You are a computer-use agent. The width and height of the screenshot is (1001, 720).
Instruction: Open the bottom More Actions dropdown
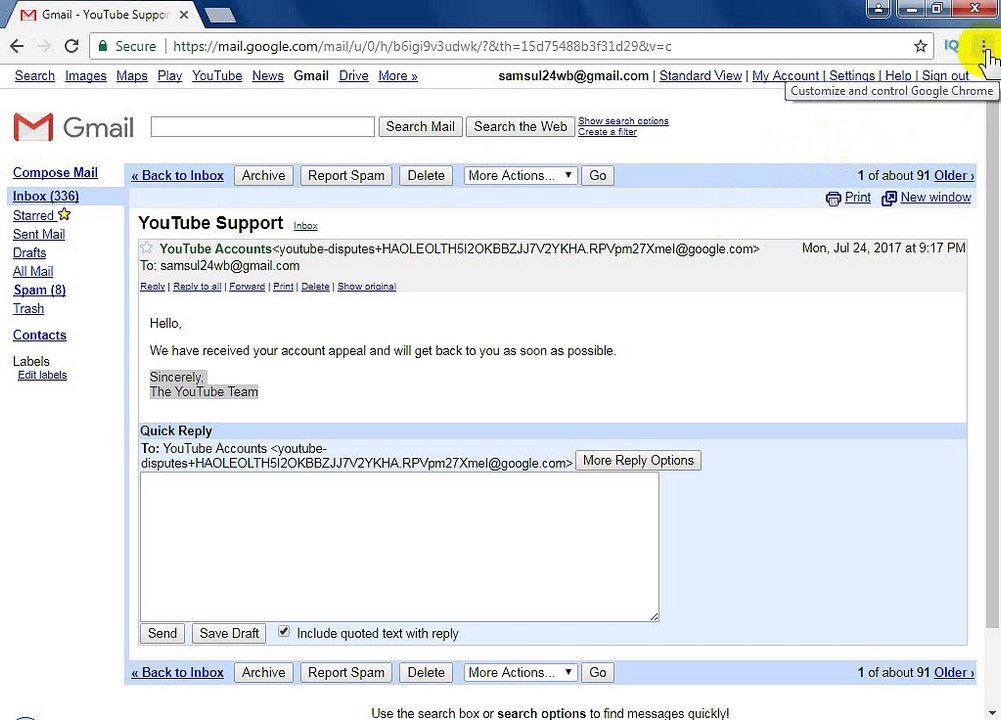click(520, 672)
